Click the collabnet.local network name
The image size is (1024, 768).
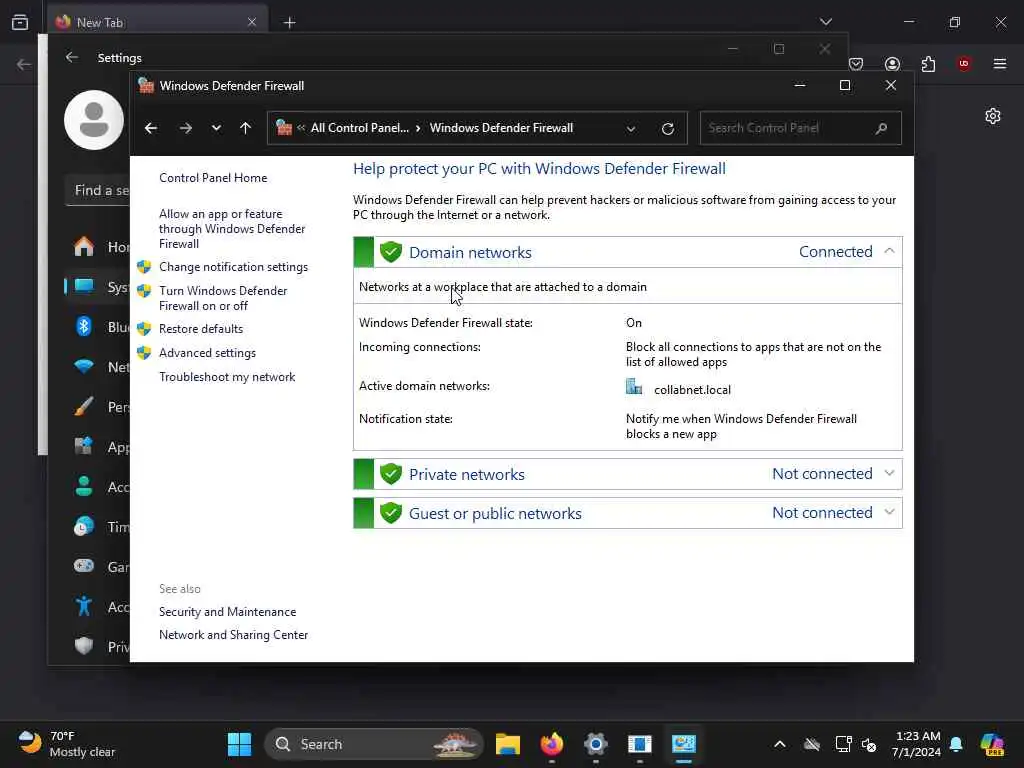692,390
